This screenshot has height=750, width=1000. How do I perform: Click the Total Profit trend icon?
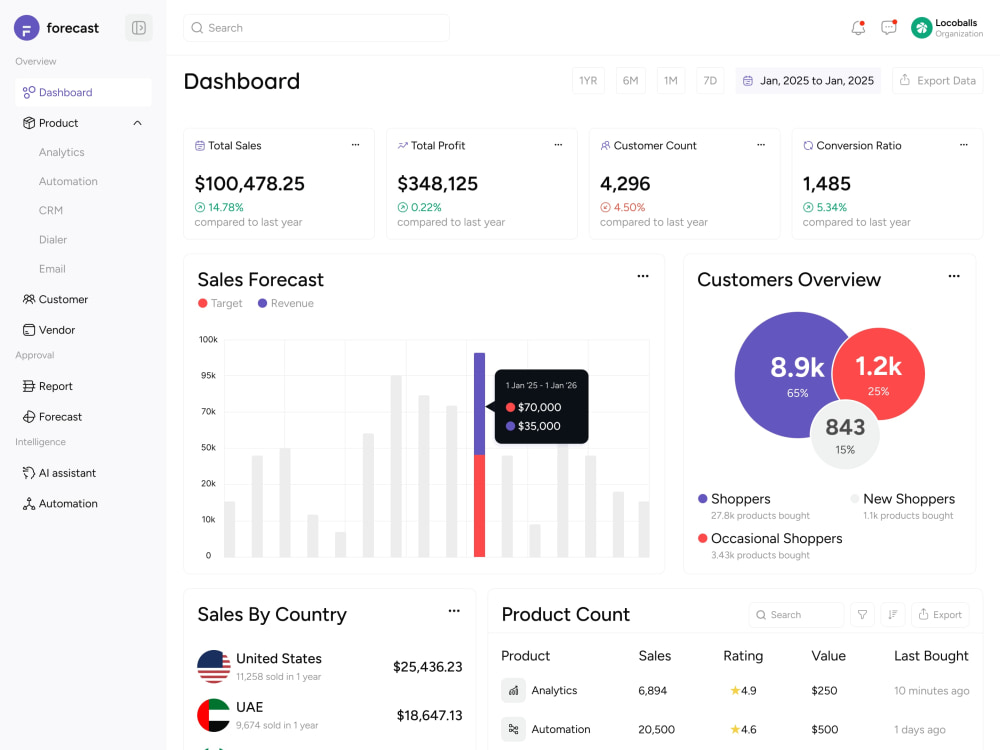(402, 145)
